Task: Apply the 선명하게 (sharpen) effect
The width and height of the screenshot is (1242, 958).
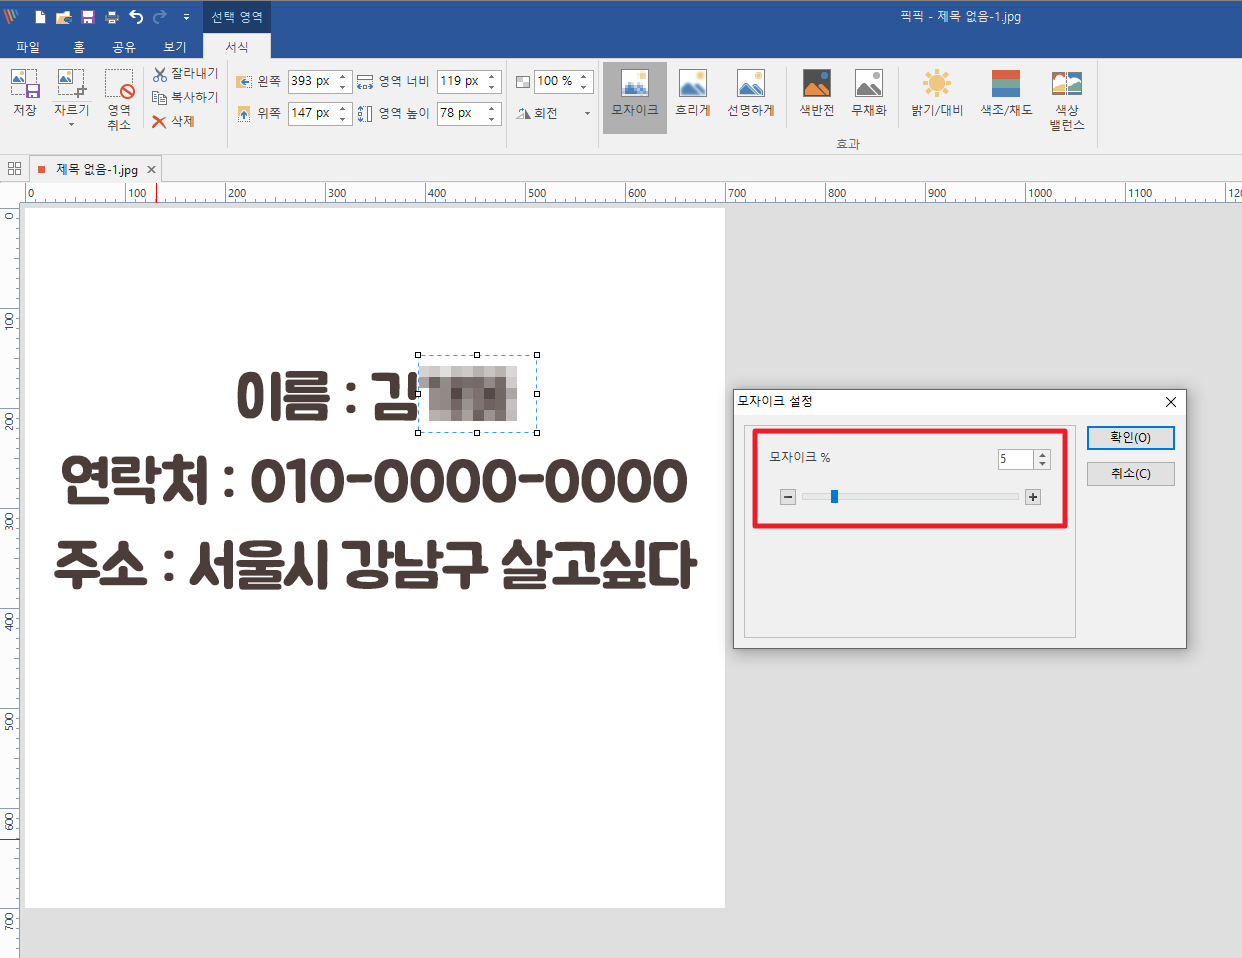Action: pyautogui.click(x=751, y=94)
